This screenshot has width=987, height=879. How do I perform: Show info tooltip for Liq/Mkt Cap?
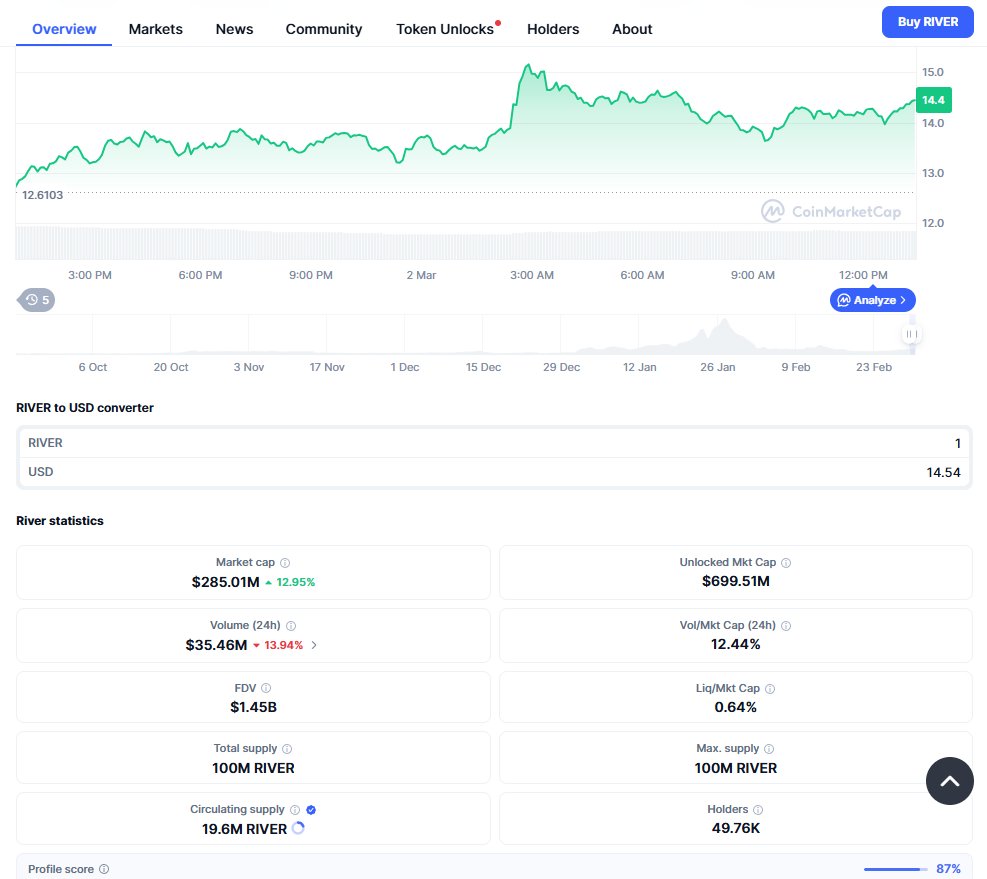pyautogui.click(x=770, y=689)
